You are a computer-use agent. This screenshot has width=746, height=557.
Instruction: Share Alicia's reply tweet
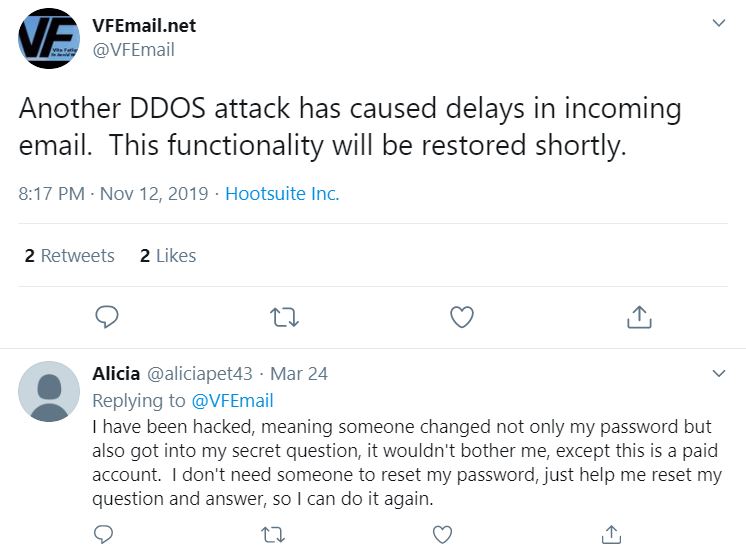[611, 535]
